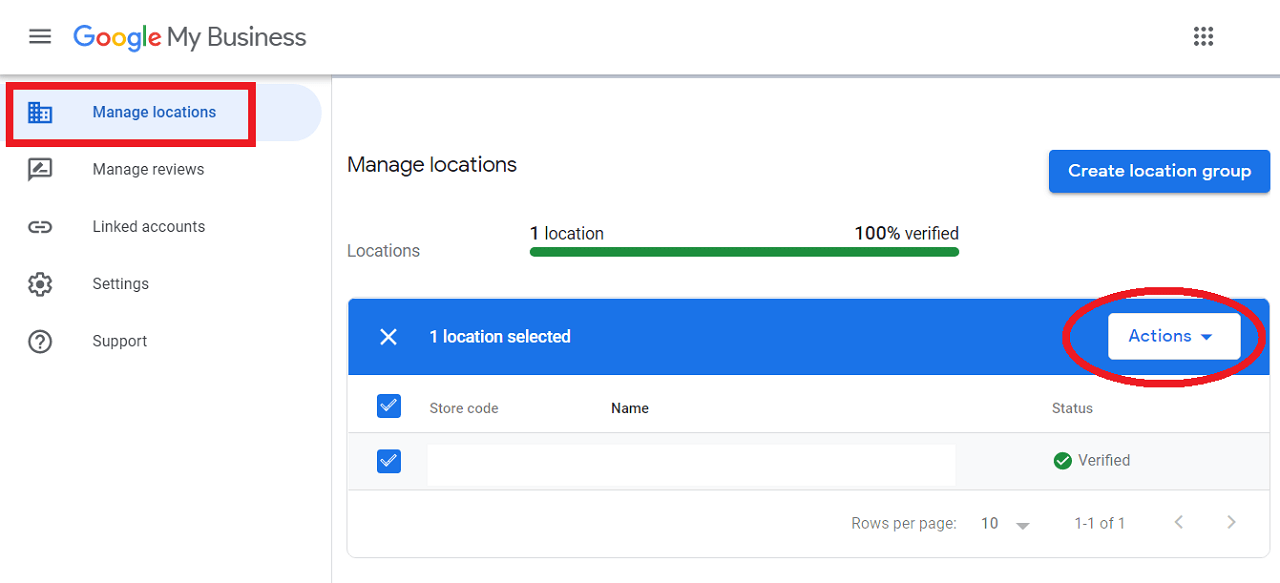Click the green verification progress bar
Viewport: 1280px width, 583px height.
(x=744, y=252)
